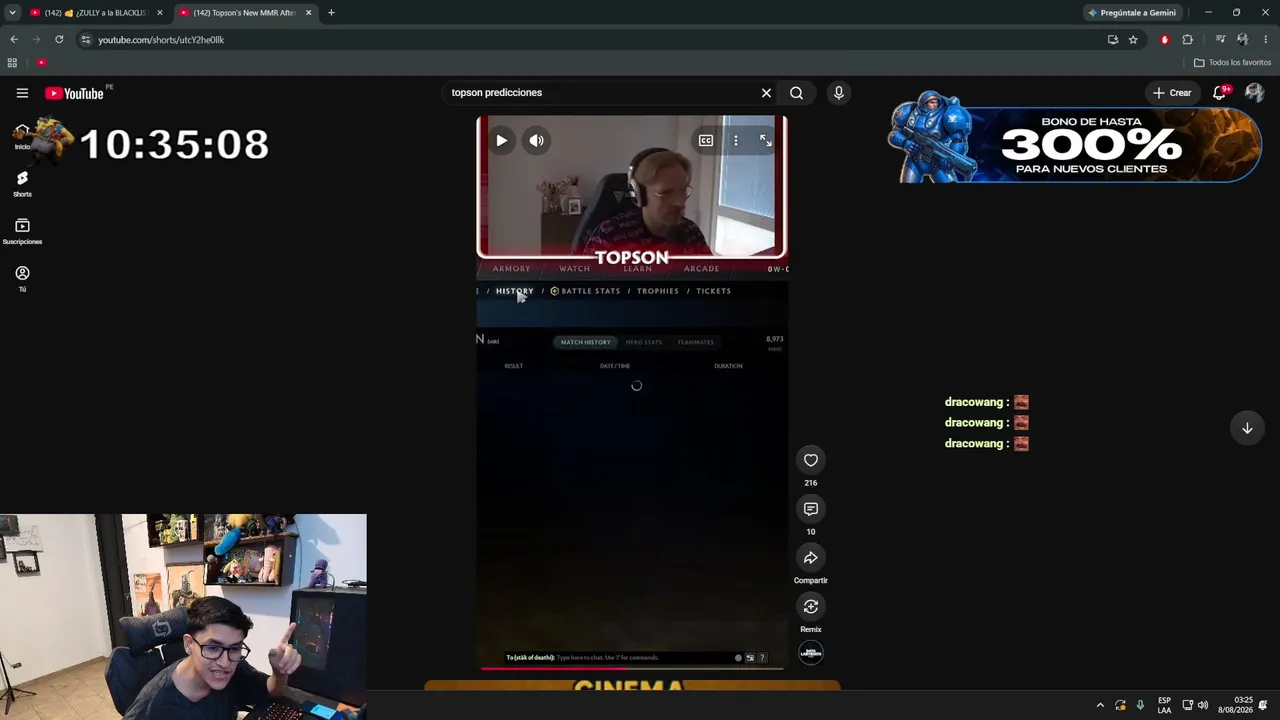Like the Short video

[811, 460]
